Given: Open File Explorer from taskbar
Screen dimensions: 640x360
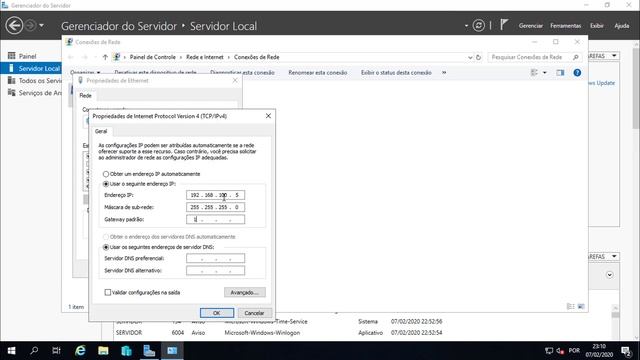Looking at the screenshot, I should 103,351.
